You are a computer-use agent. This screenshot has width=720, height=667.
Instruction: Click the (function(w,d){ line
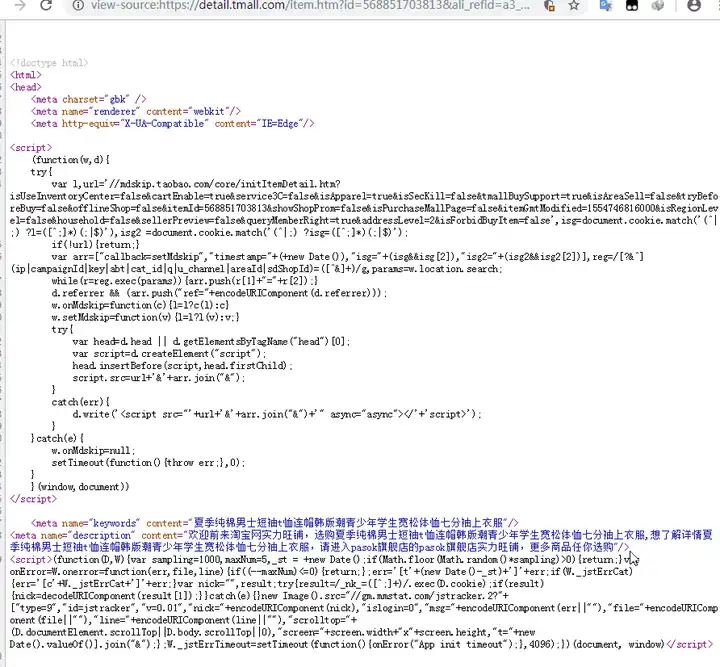71,160
